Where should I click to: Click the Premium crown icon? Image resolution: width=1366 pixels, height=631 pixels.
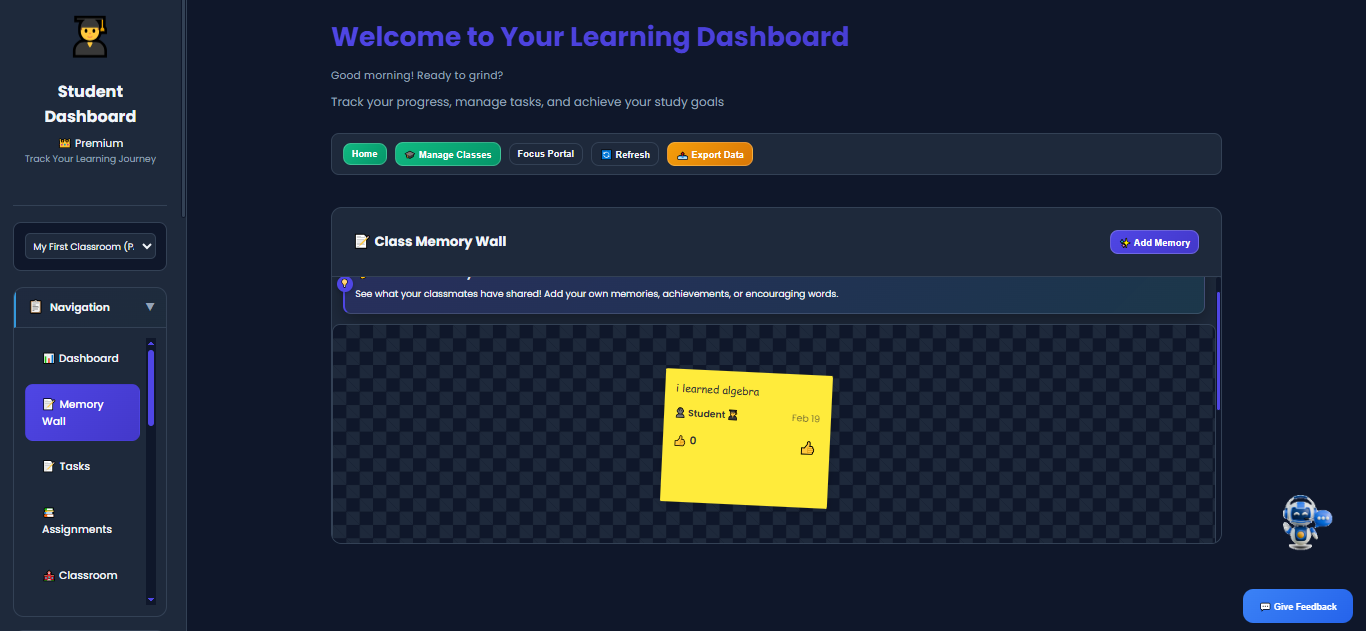65,143
